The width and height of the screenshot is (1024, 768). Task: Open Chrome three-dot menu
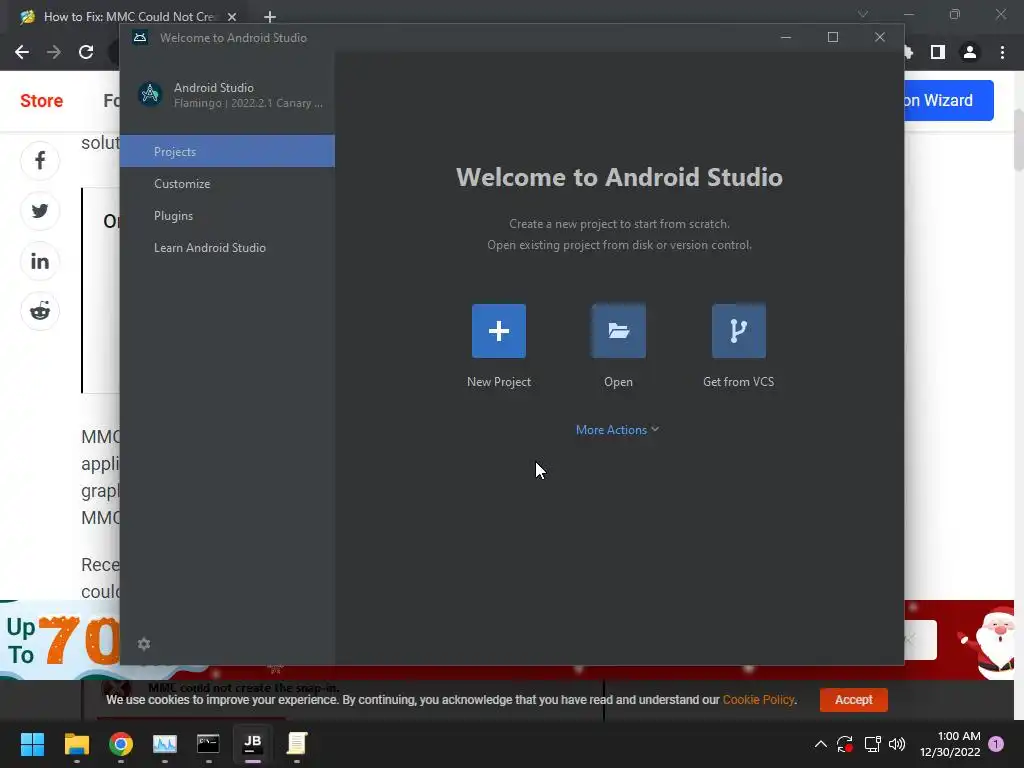pyautogui.click(x=1002, y=52)
